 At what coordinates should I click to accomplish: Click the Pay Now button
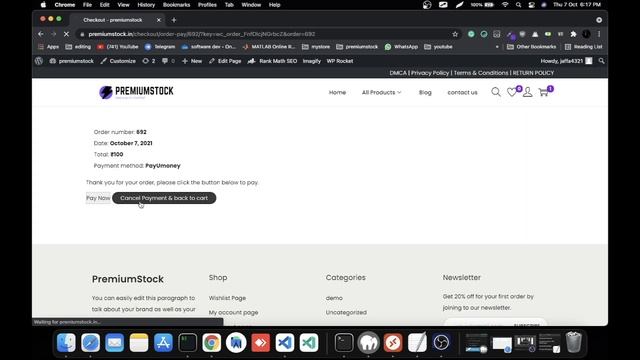pyautogui.click(x=98, y=198)
